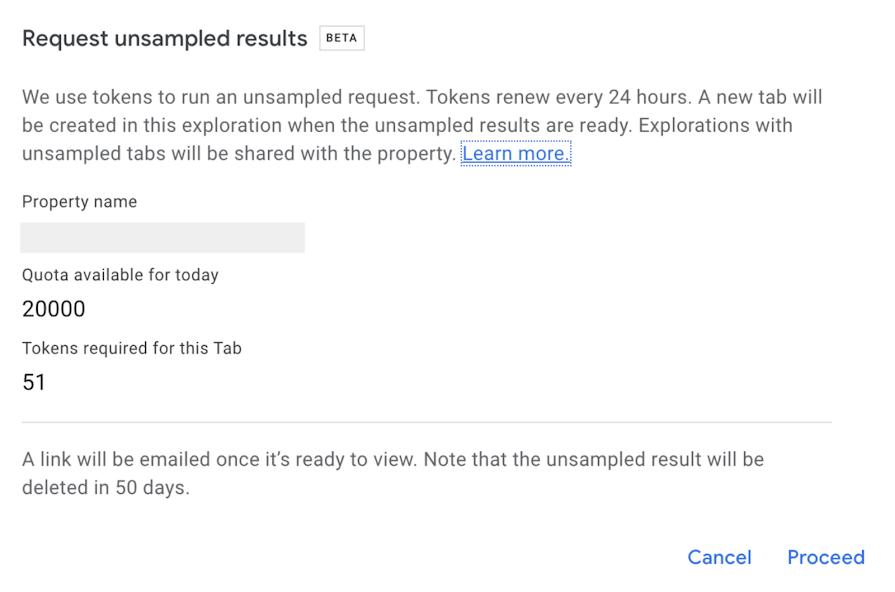Viewport: 895px width, 592px height.
Task: Select the token value 51
Action: coord(34,382)
